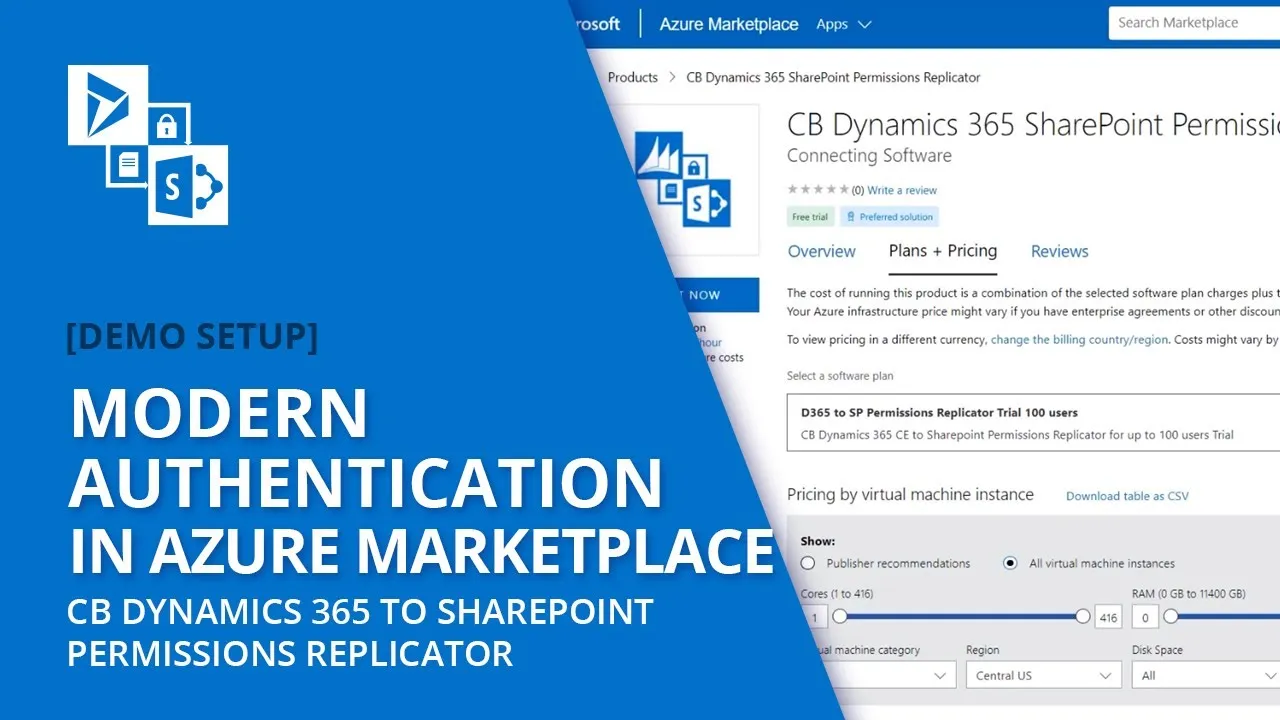The width and height of the screenshot is (1280, 720).
Task: Open the Disk Space dropdown
Action: (1206, 676)
